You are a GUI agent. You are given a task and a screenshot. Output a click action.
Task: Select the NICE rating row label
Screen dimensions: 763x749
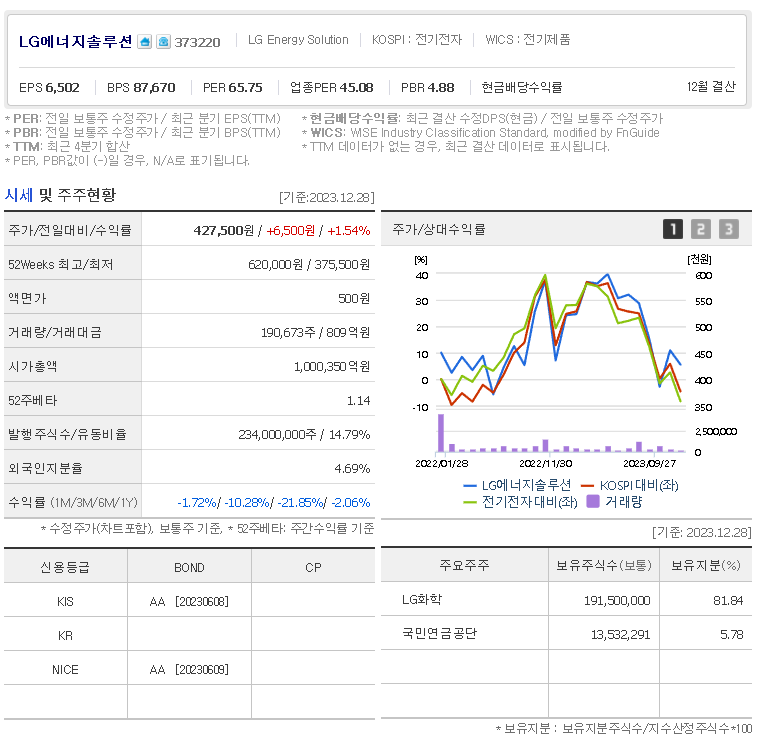pos(65,670)
